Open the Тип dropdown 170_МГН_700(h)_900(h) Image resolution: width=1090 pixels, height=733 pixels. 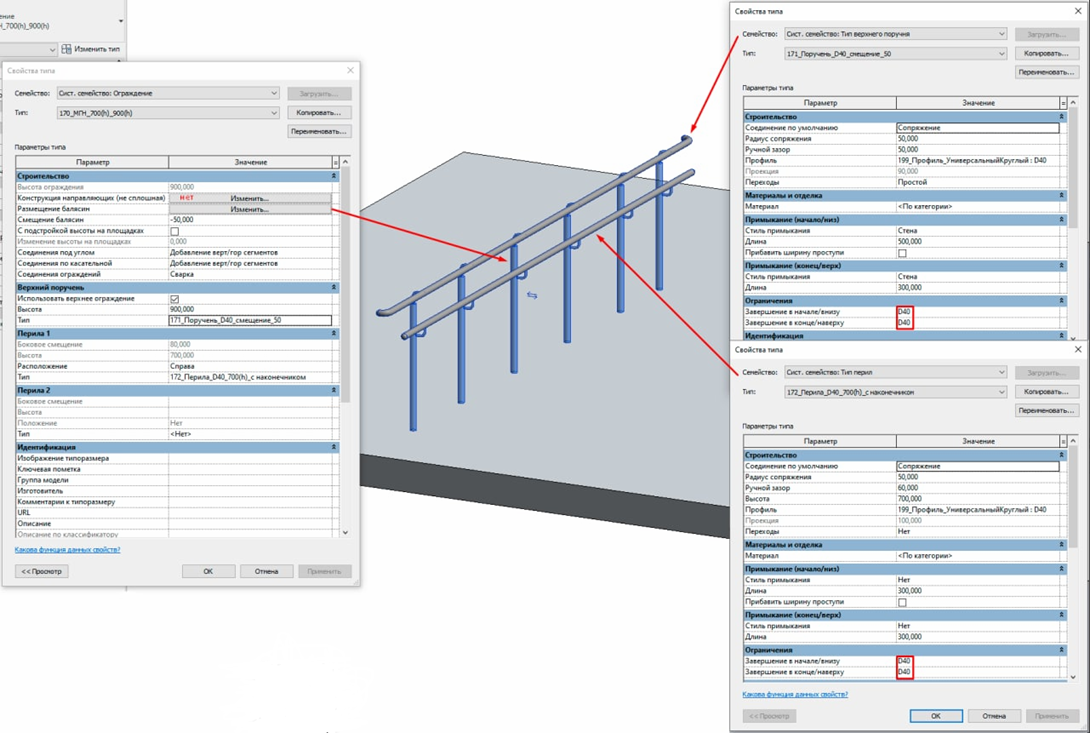(x=168, y=113)
